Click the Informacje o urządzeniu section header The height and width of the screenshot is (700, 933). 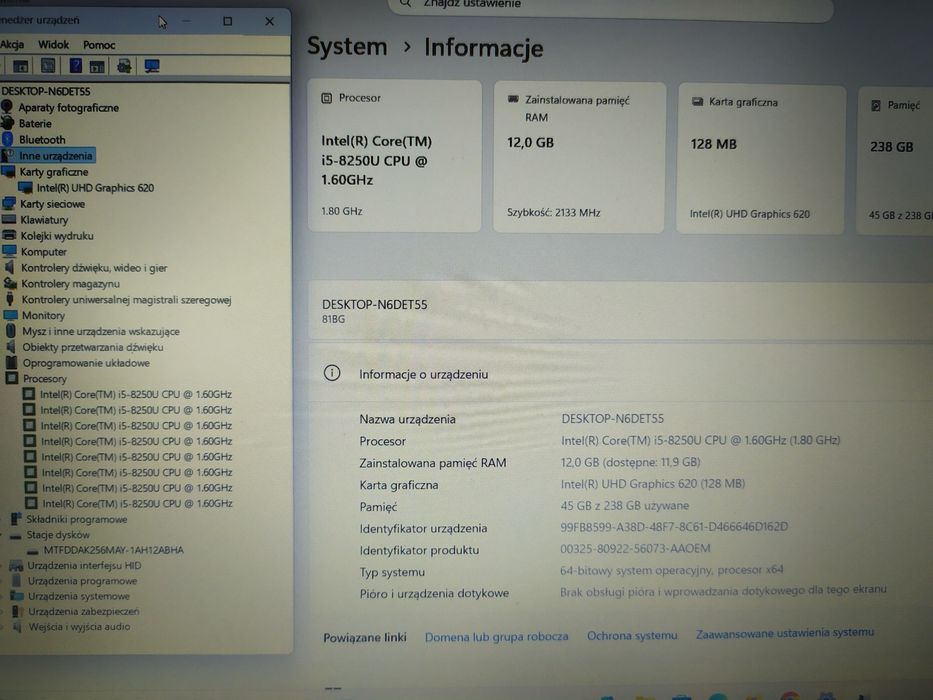[x=621, y=374]
